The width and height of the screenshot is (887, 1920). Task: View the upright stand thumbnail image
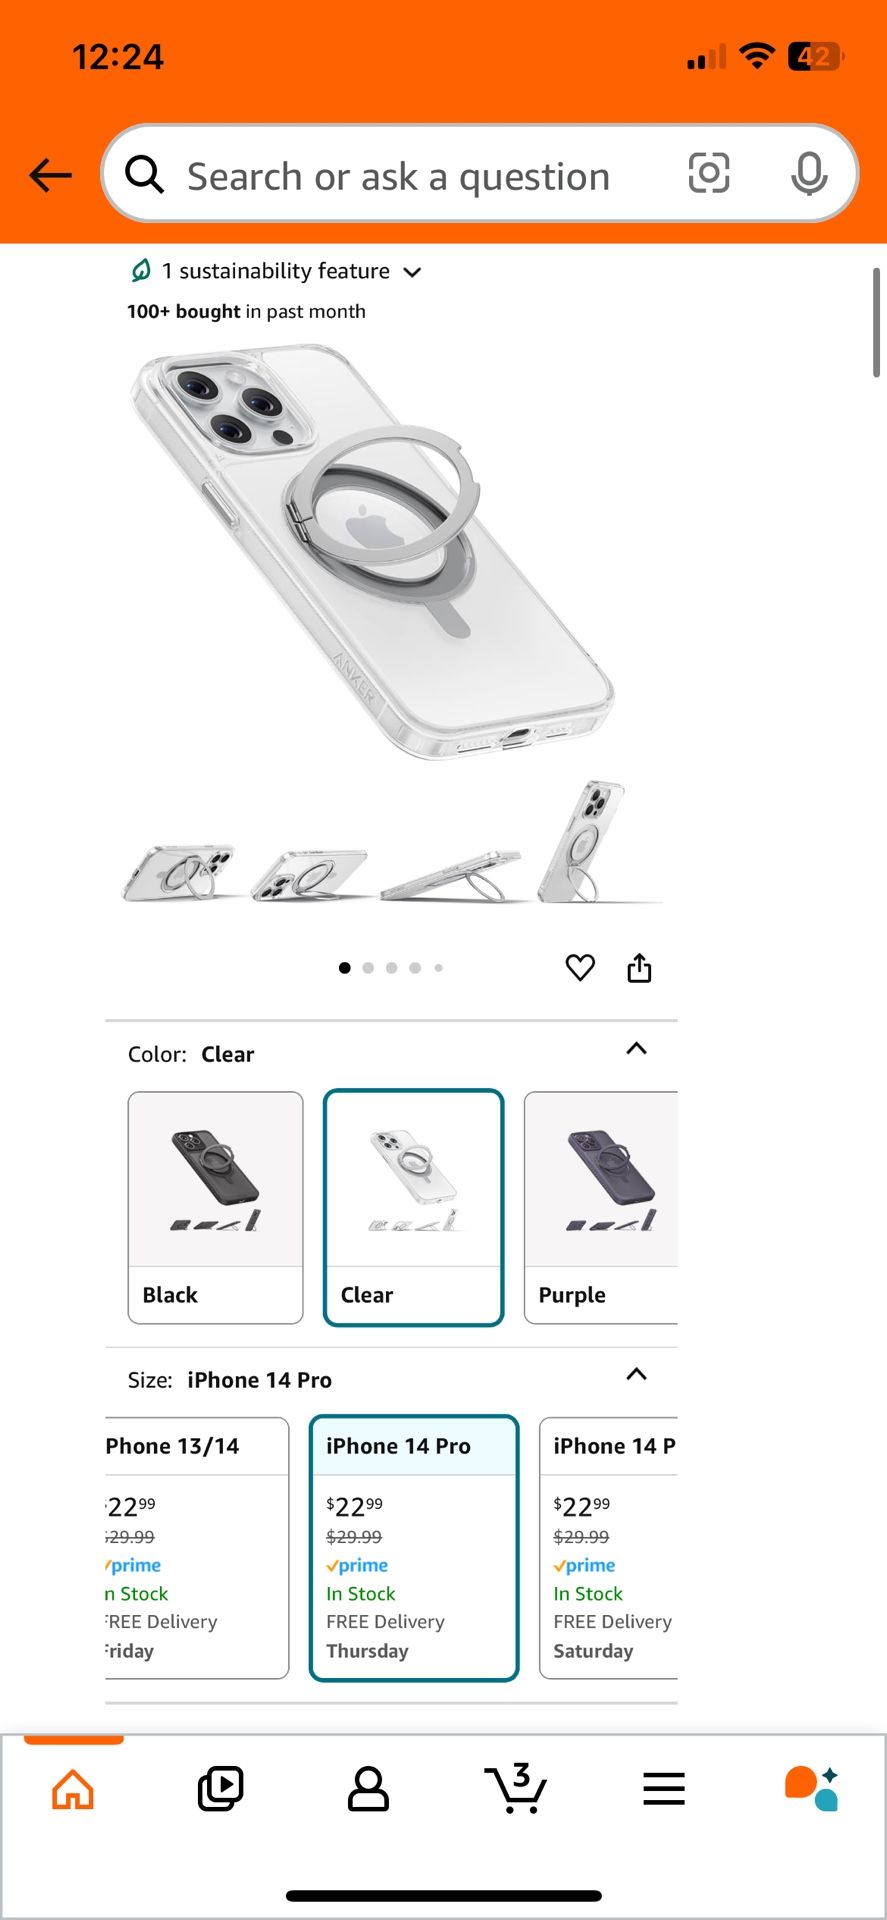point(590,842)
